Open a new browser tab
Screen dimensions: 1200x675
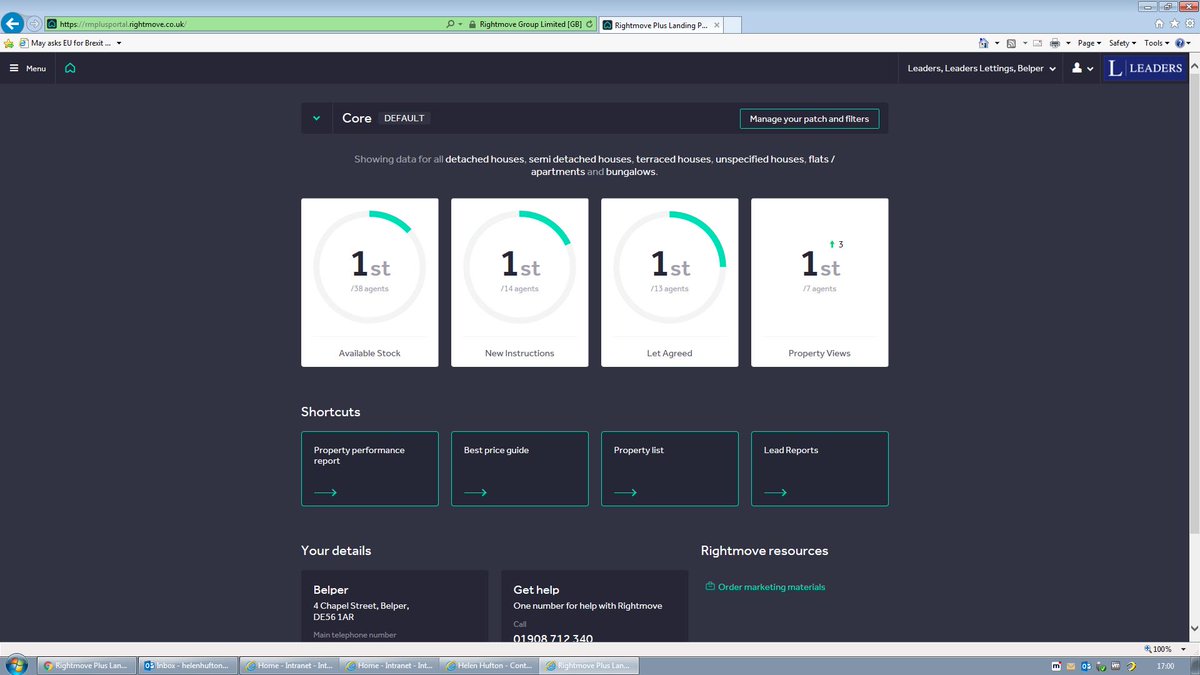pos(732,24)
